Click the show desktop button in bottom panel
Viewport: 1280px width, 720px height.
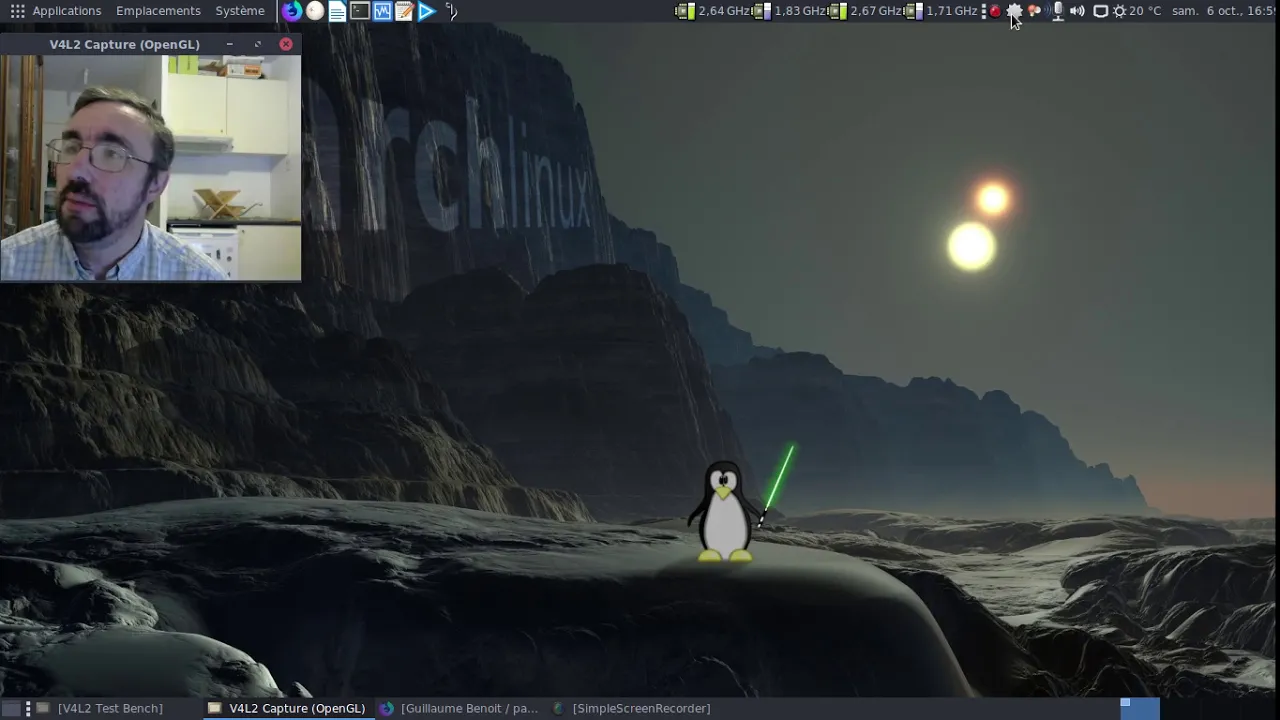(12, 708)
